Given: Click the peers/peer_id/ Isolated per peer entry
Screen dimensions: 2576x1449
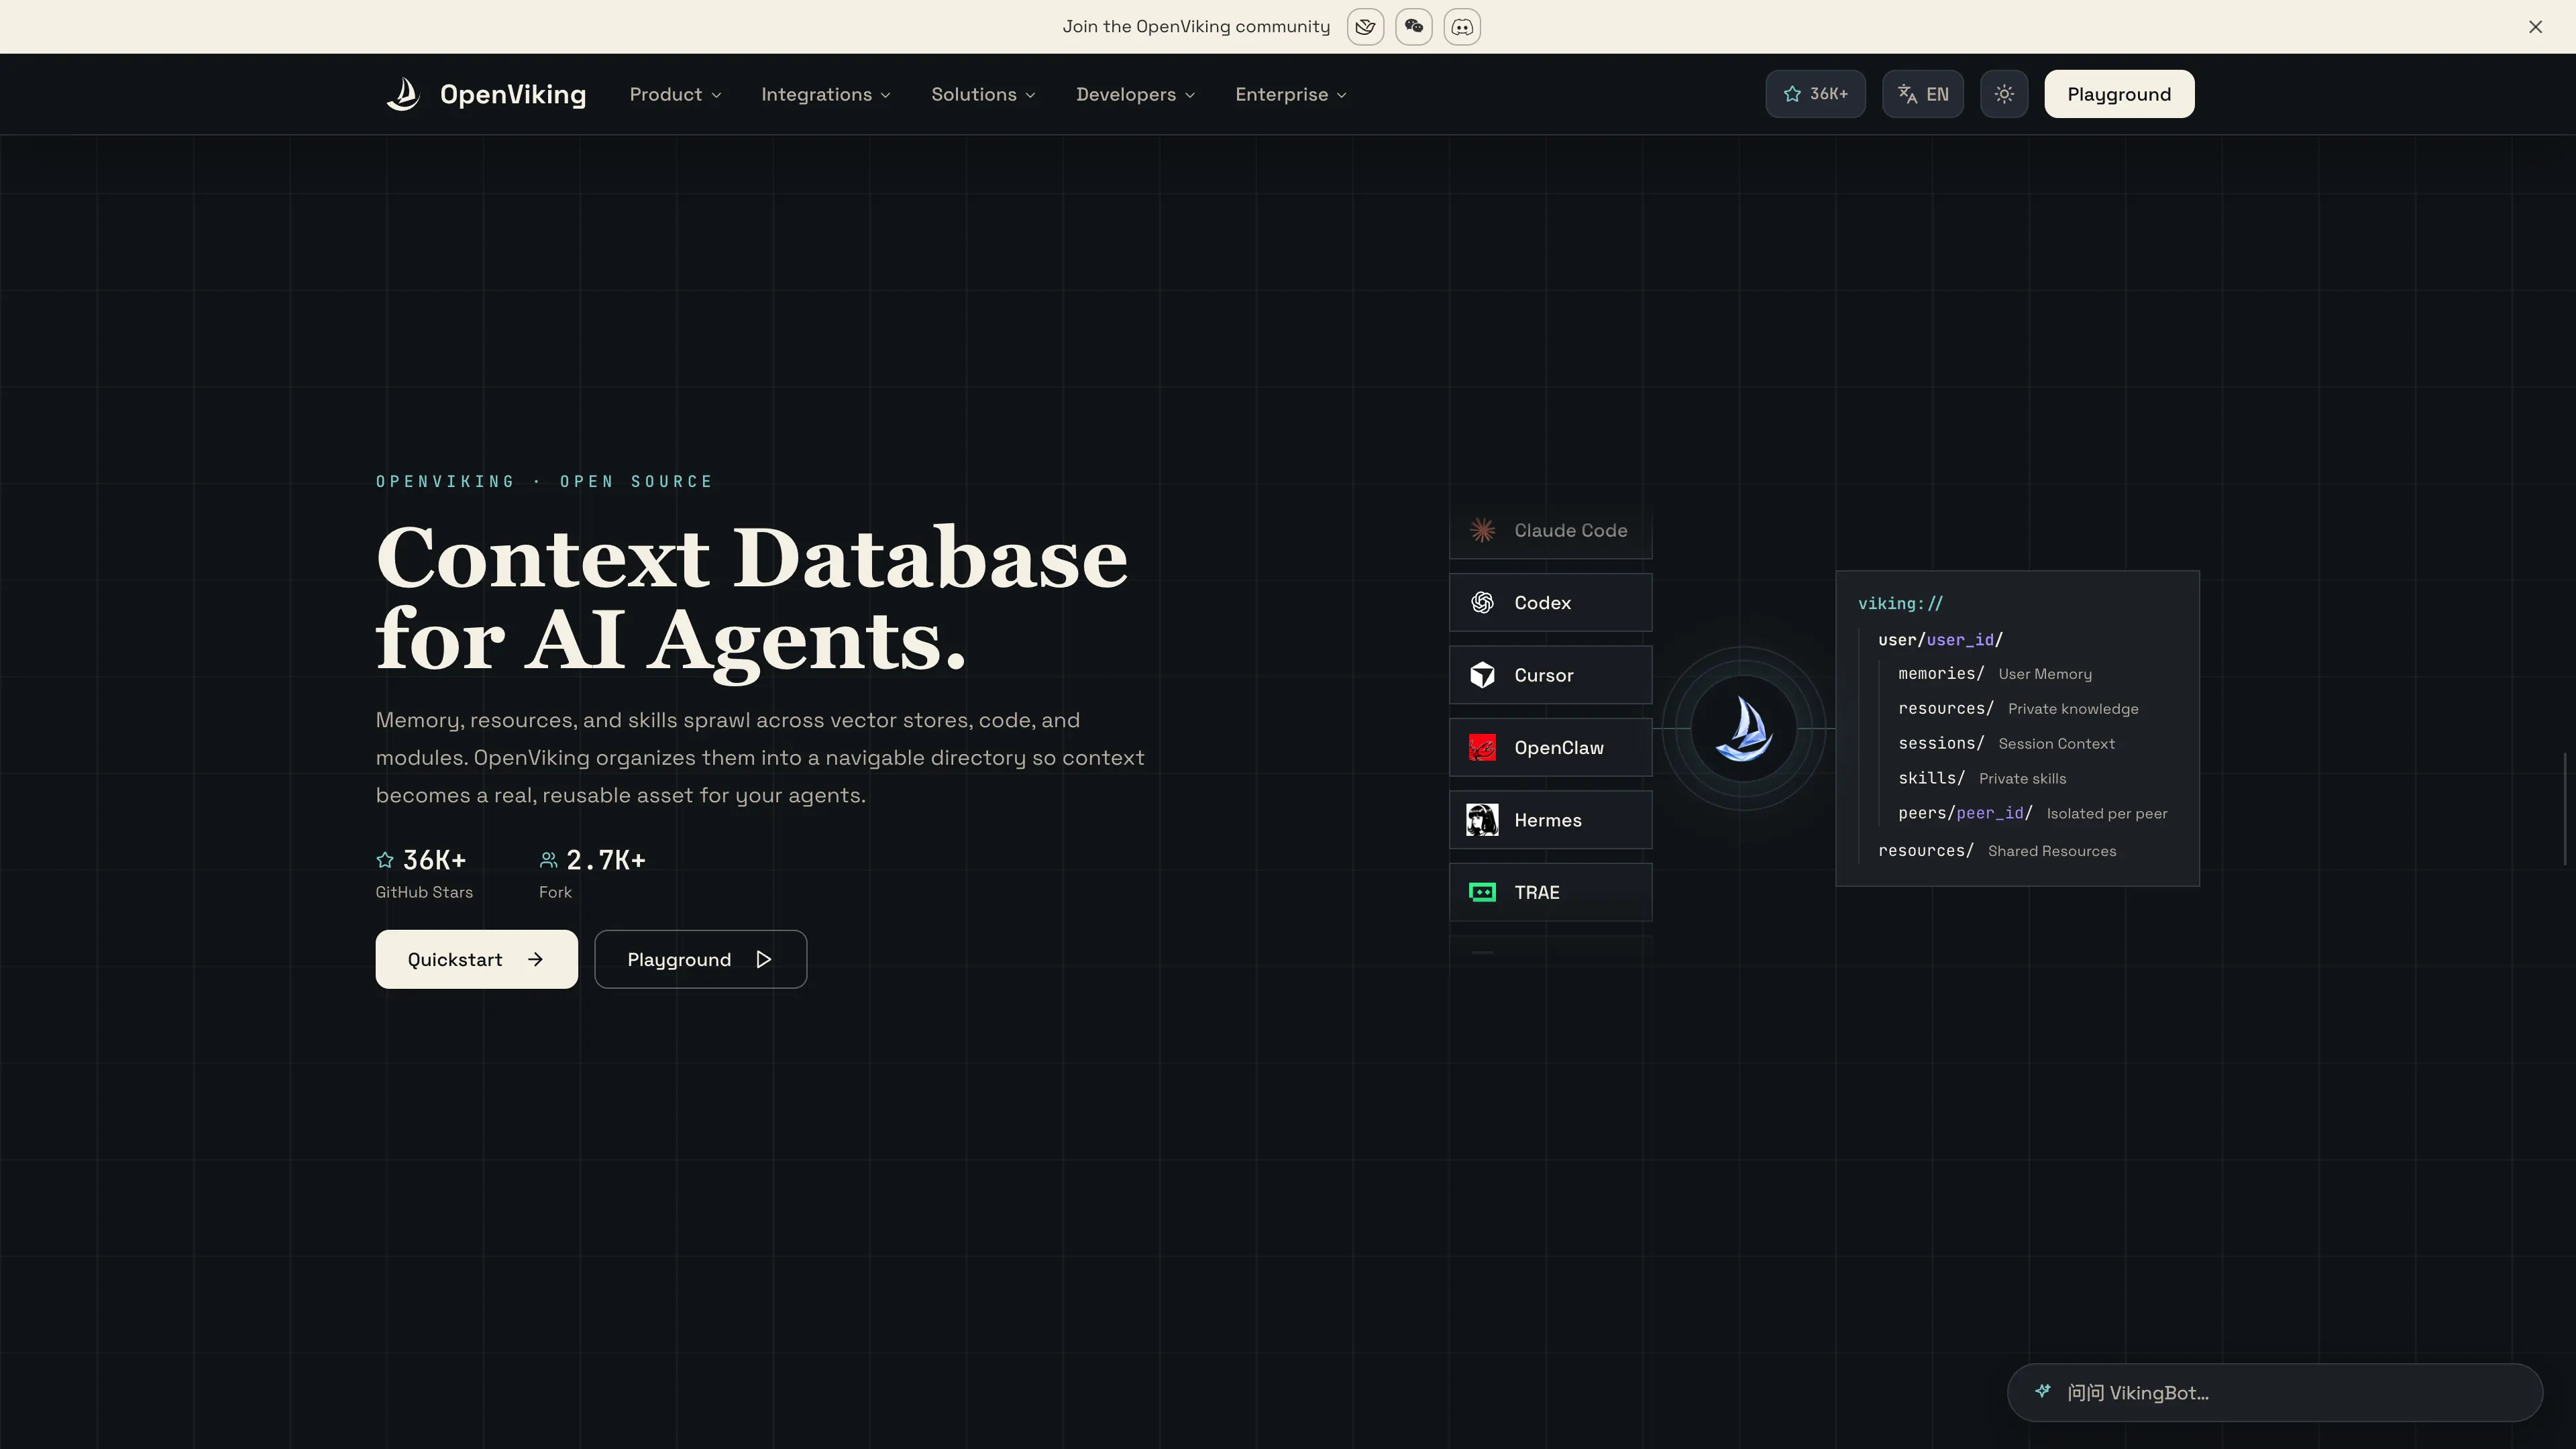Looking at the screenshot, I should (x=2033, y=813).
